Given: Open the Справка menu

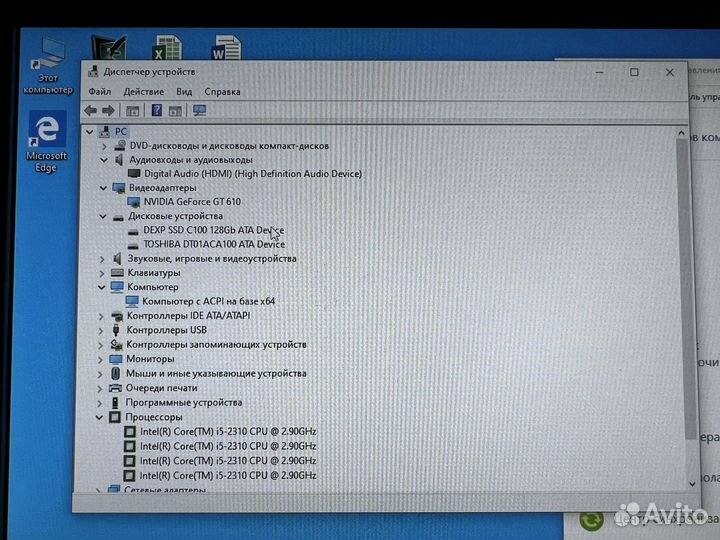Looking at the screenshot, I should pyautogui.click(x=222, y=92).
